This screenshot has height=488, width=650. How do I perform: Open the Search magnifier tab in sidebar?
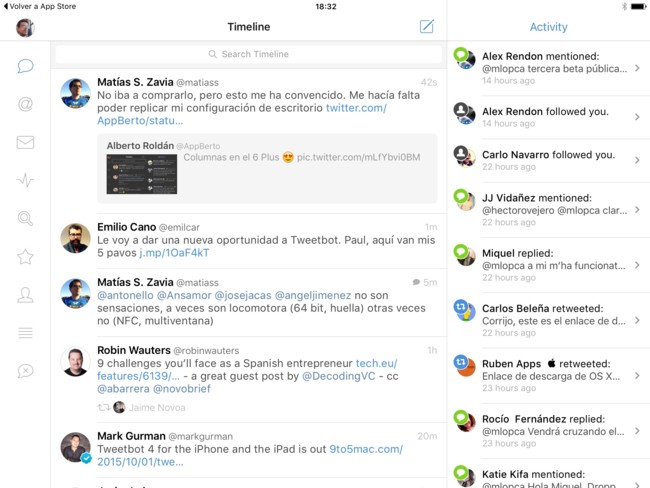point(25,218)
